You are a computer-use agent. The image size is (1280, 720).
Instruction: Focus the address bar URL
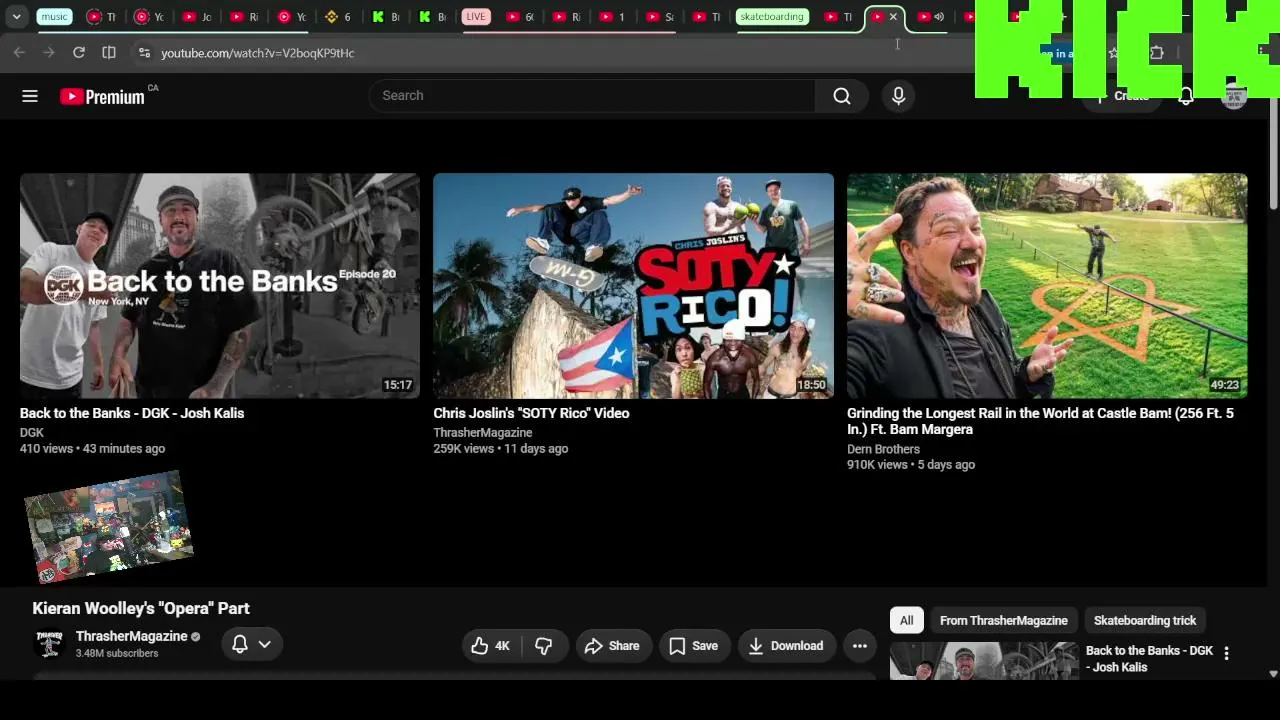coord(258,53)
